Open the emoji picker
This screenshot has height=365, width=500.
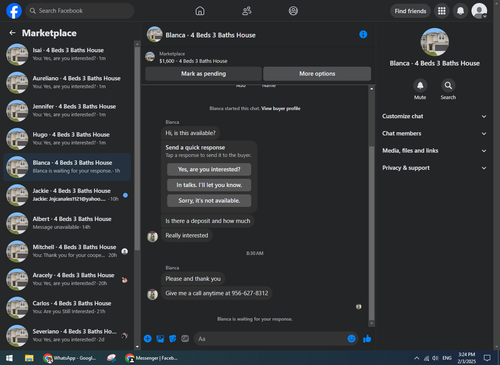[x=351, y=339]
